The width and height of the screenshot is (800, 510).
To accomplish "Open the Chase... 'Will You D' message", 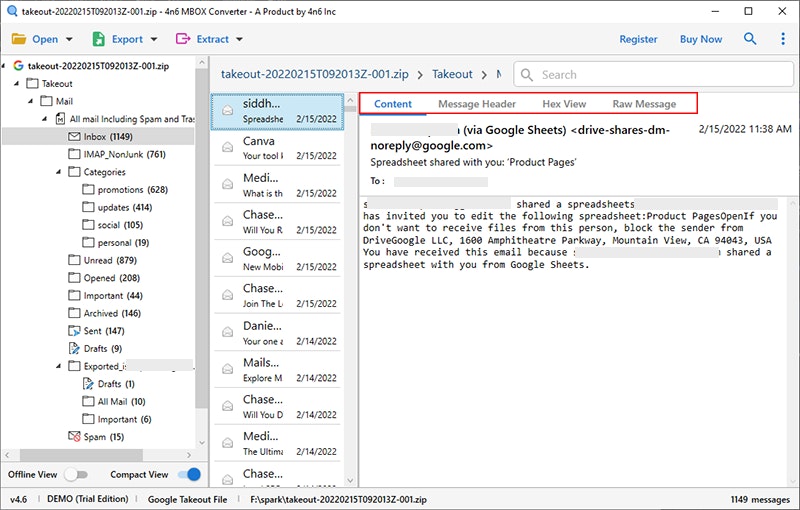I will click(277, 406).
